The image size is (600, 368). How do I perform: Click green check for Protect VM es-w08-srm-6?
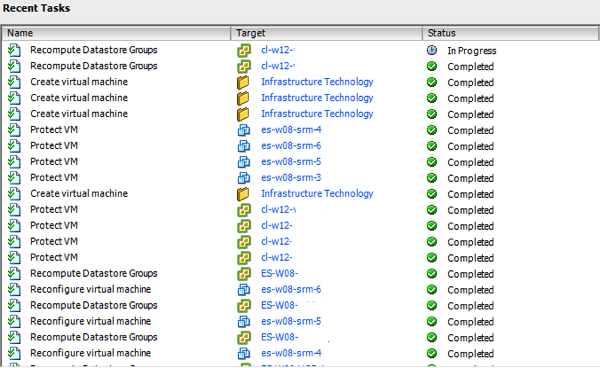tap(432, 146)
